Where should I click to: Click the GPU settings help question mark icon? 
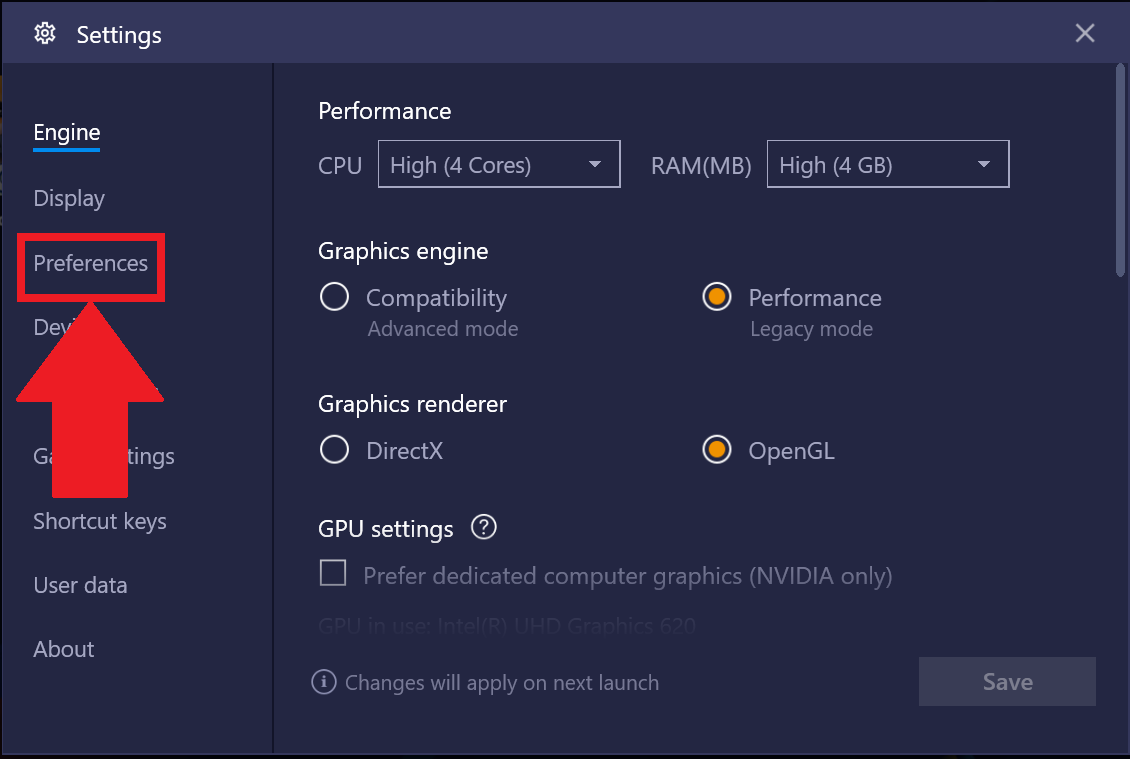(x=484, y=527)
